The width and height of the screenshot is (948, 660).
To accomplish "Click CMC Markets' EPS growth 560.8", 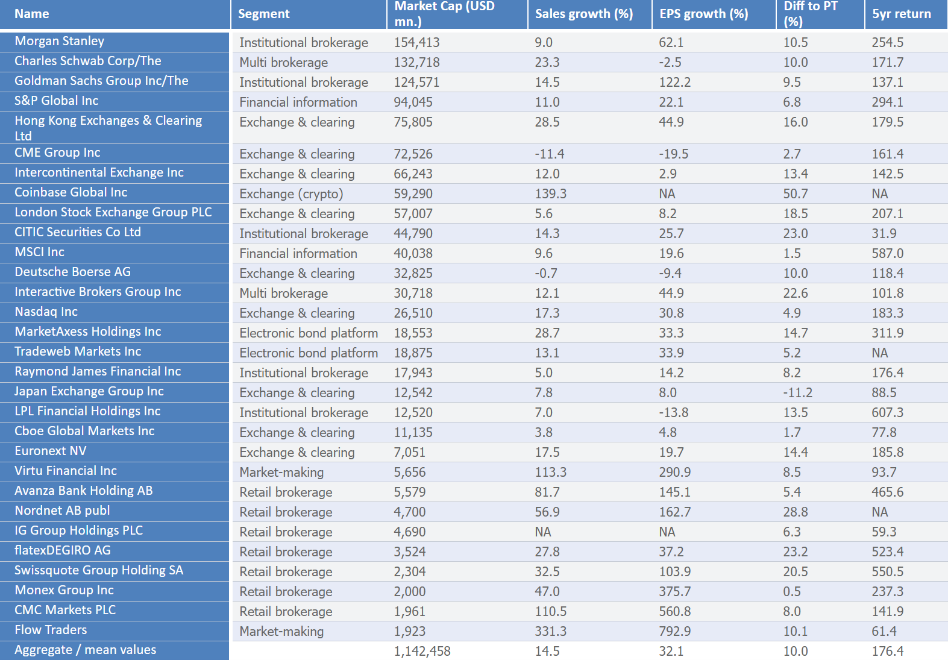I will (675, 612).
